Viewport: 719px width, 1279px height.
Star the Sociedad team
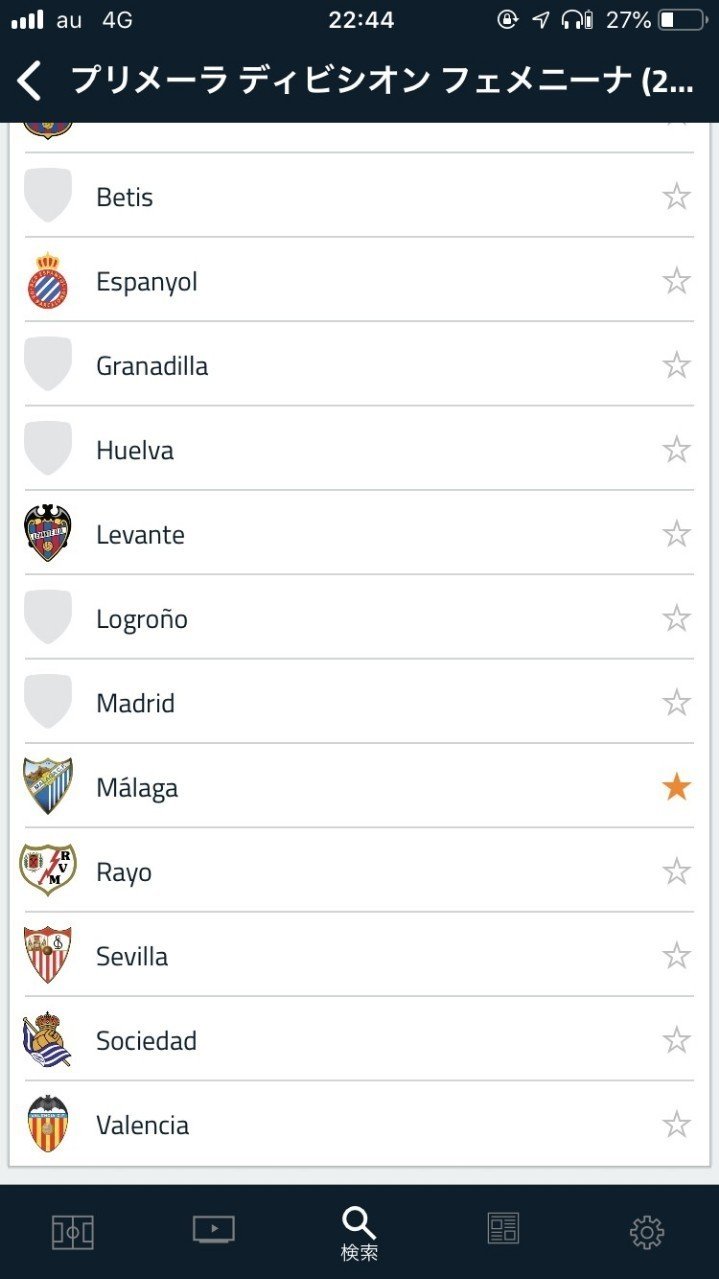click(x=677, y=1040)
